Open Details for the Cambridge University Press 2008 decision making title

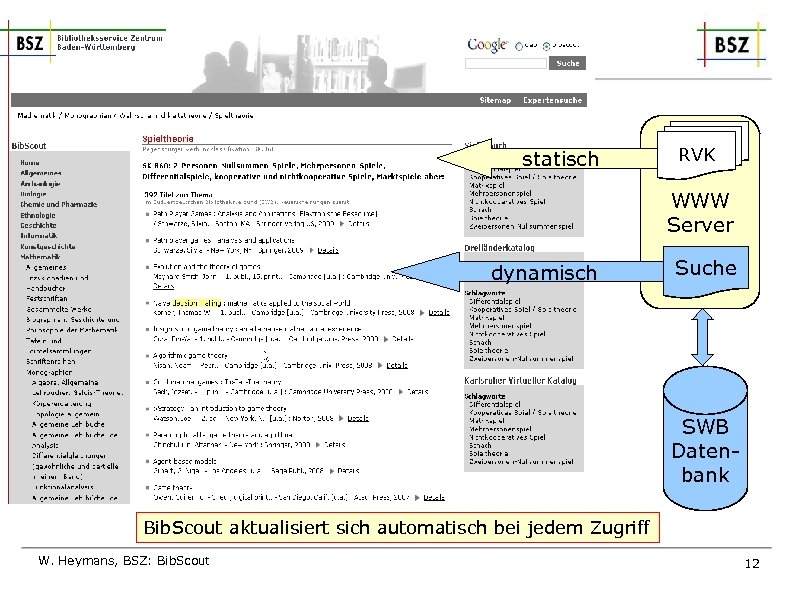439,312
